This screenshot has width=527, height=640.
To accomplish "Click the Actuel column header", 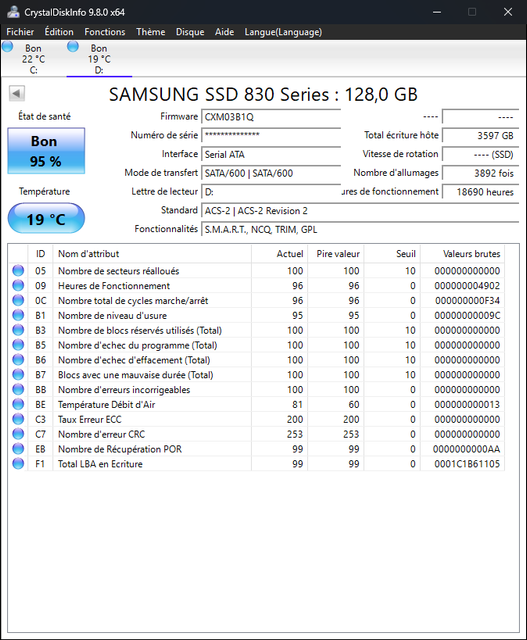I will click(x=280, y=253).
